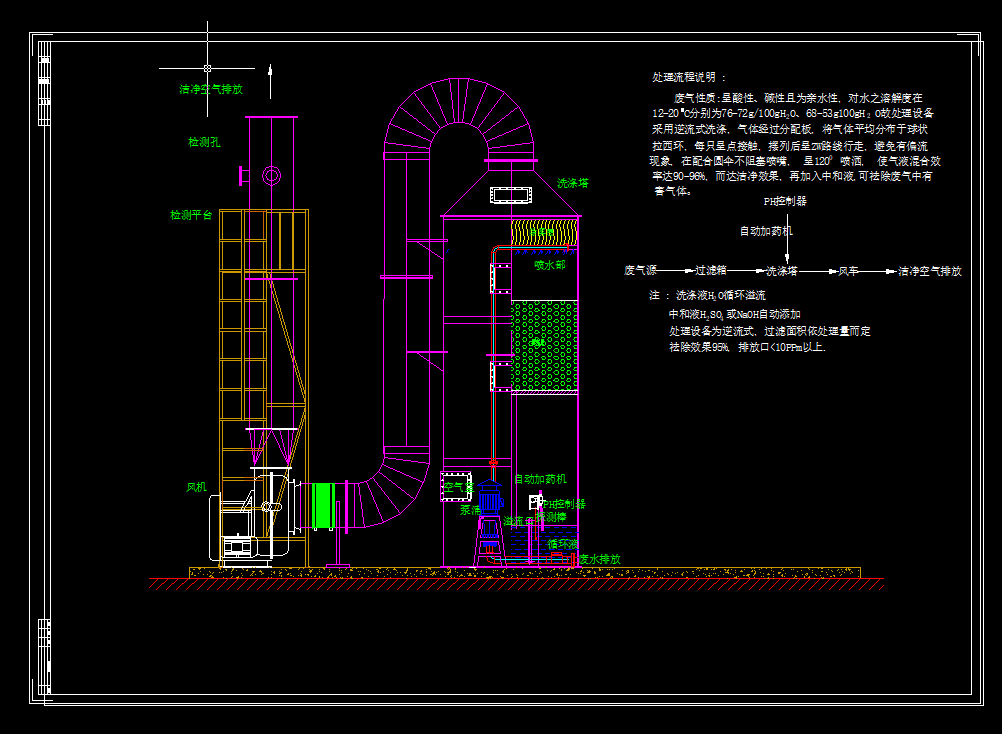This screenshot has height=734, width=1002.
Task: Select the green flexible duct connector at the fan outlet
Action: tap(323, 506)
